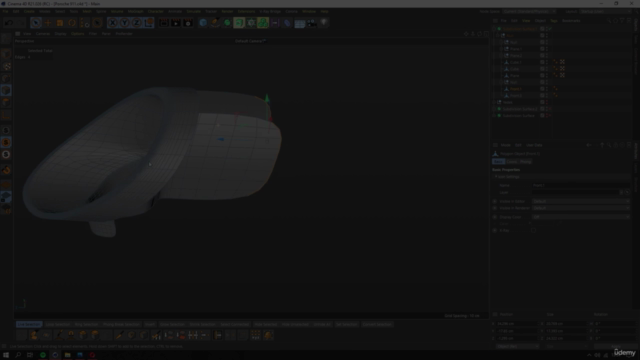640x360 pixels.
Task: Click the Object Manager search icon
Action: tap(609, 20)
